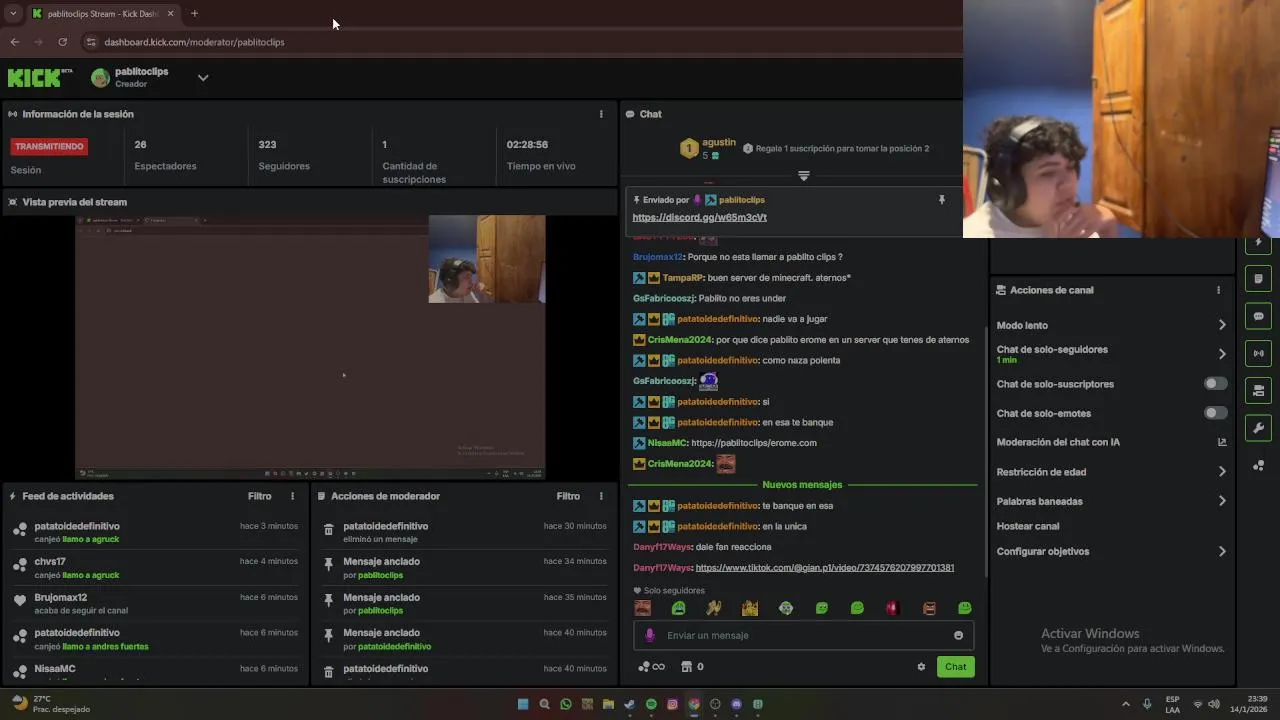
Task: Select the pablitoclips Stream browser tab
Action: pos(103,14)
